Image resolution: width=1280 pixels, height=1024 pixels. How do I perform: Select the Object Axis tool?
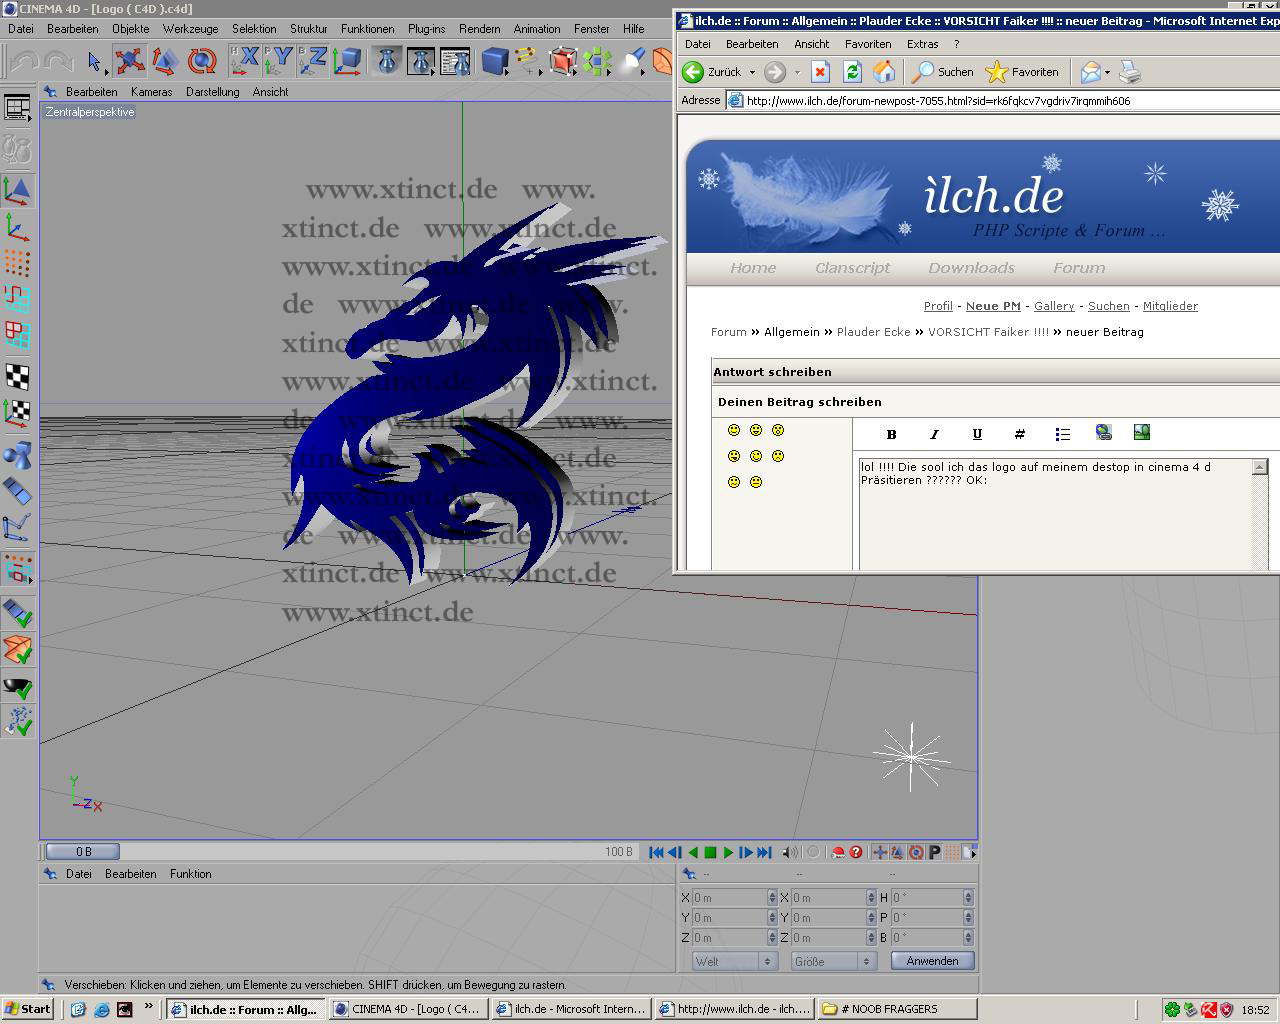[x=17, y=227]
